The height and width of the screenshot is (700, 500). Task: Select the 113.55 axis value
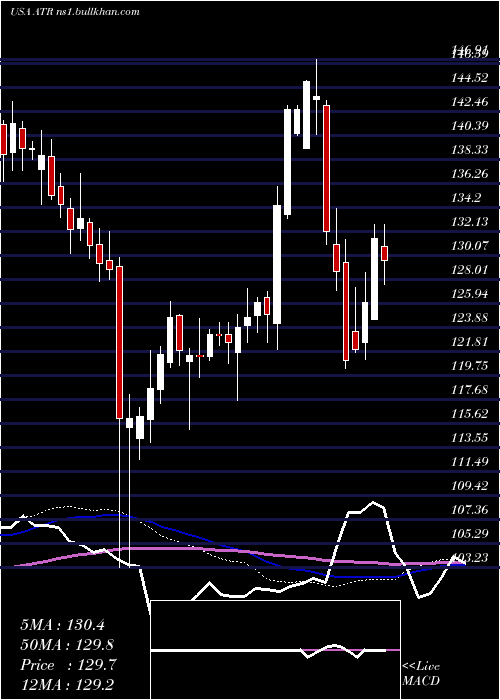[470, 438]
